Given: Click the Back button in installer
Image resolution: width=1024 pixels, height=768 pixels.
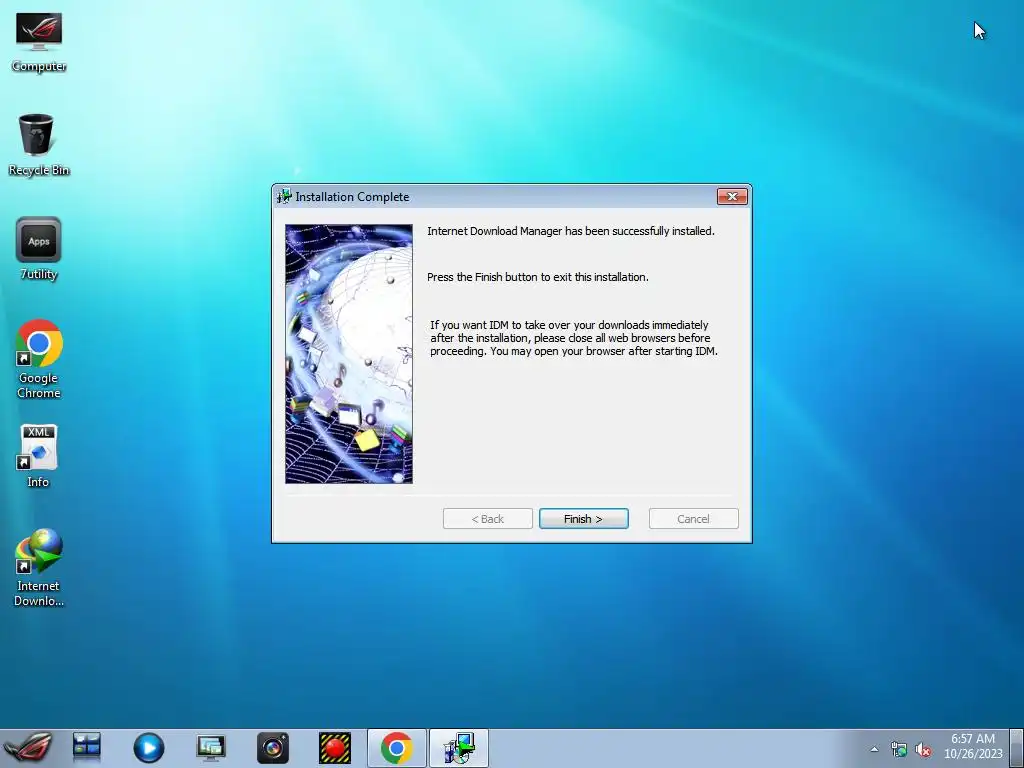Looking at the screenshot, I should point(487,519).
